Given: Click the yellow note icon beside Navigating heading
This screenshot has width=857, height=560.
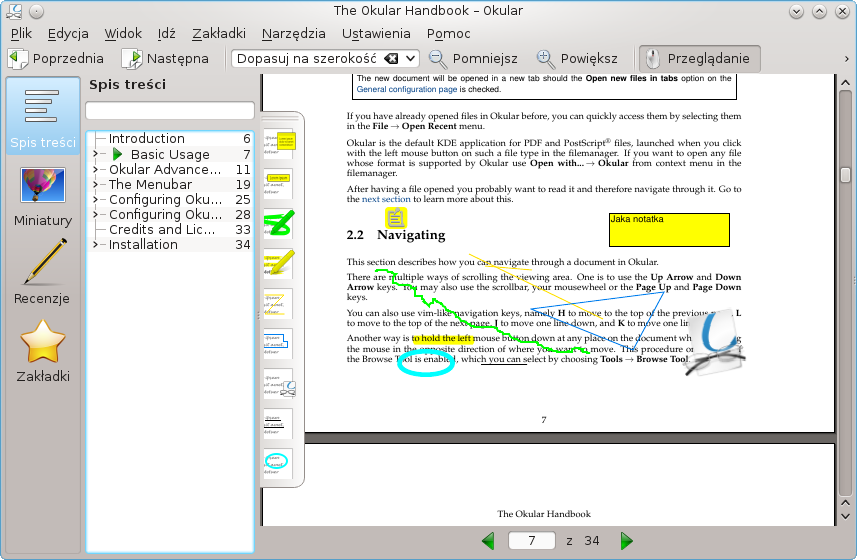Looking at the screenshot, I should pyautogui.click(x=396, y=218).
